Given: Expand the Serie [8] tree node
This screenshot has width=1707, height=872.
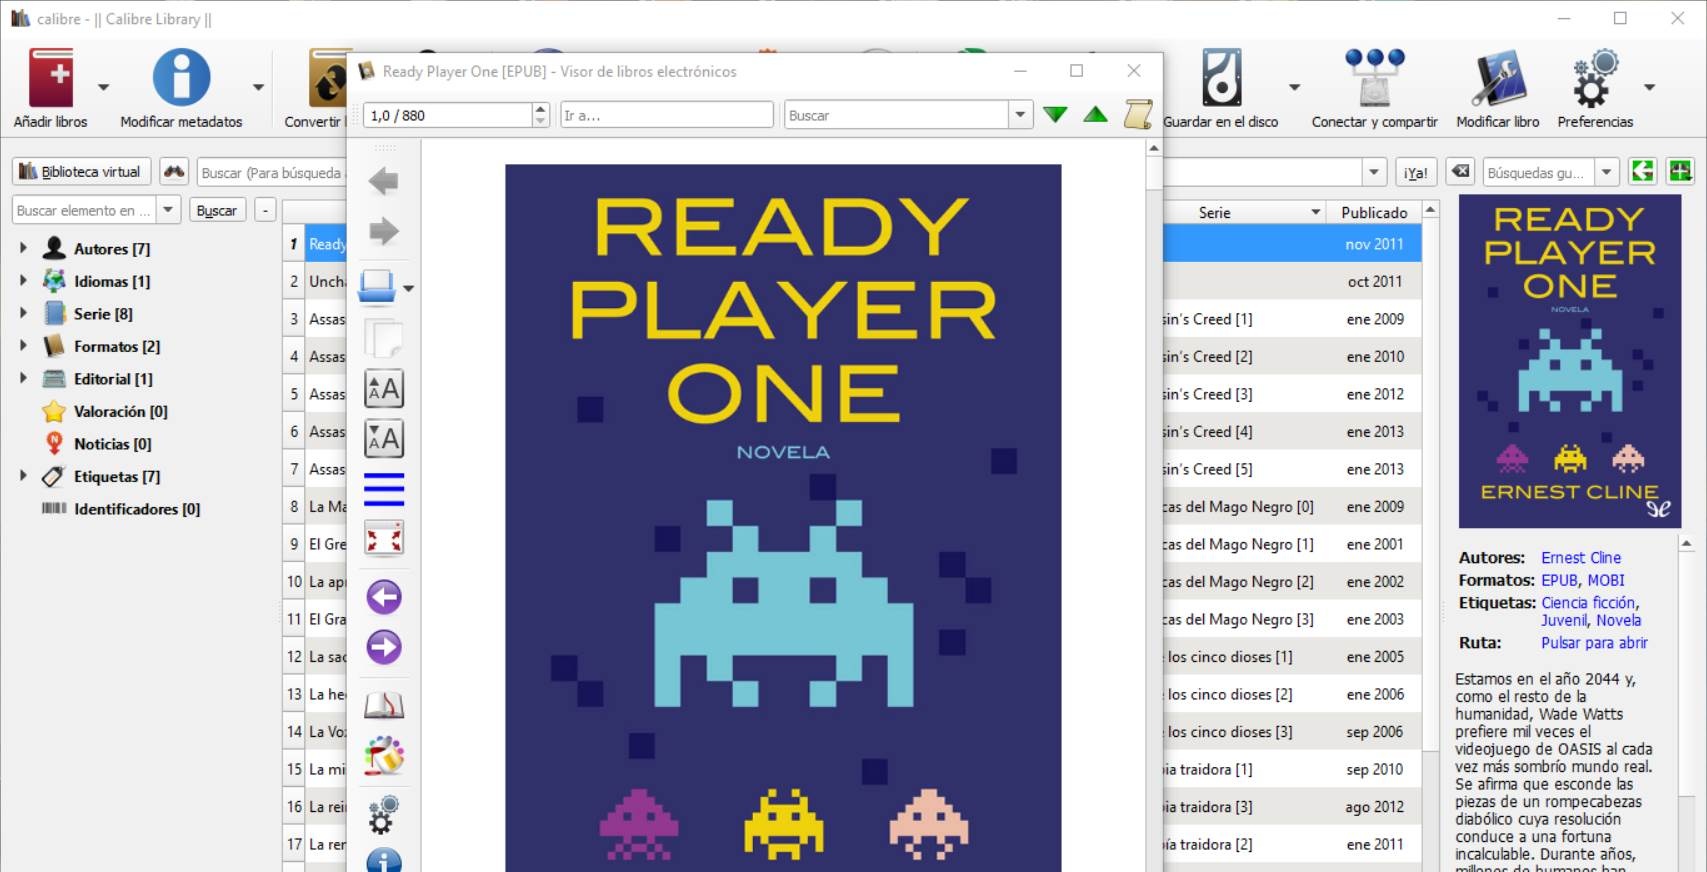Looking at the screenshot, I should [23, 313].
